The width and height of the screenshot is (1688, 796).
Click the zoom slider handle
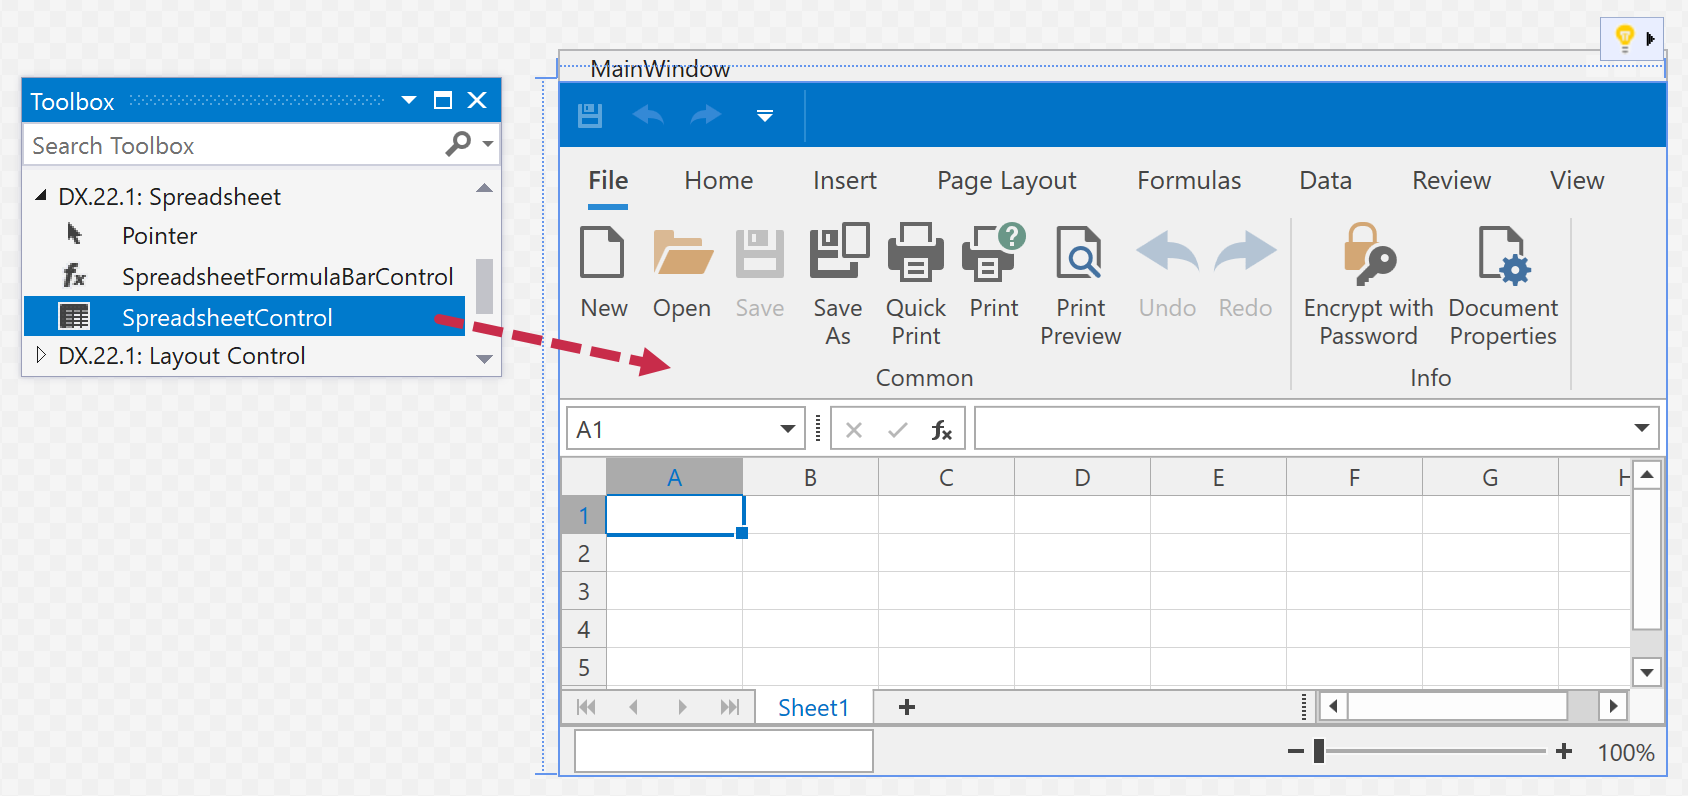point(1319,751)
